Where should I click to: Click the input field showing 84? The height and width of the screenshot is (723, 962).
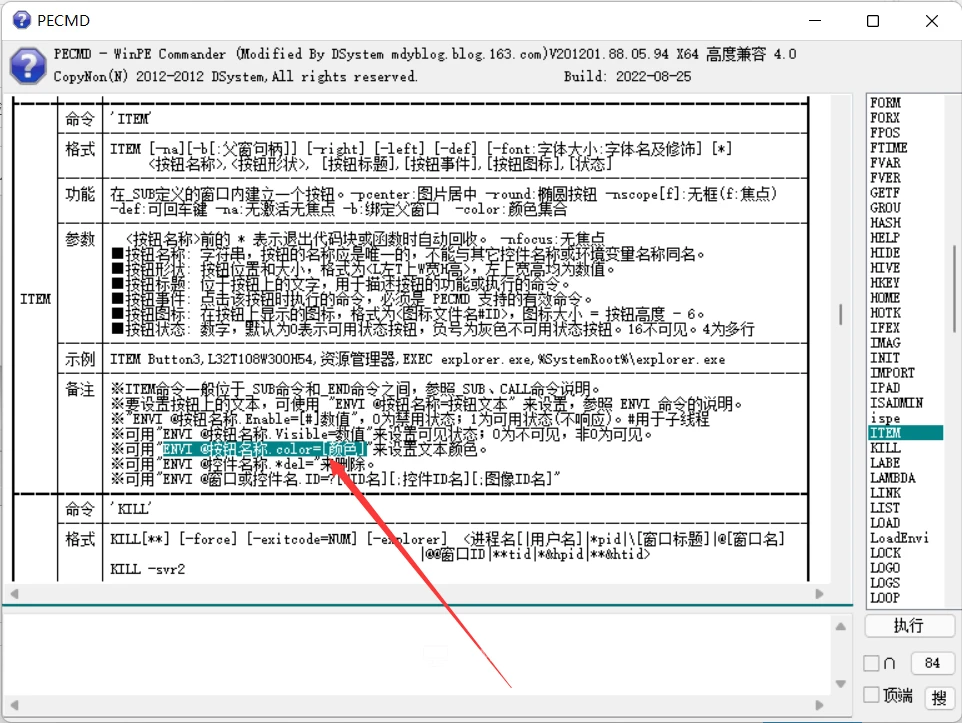[932, 663]
